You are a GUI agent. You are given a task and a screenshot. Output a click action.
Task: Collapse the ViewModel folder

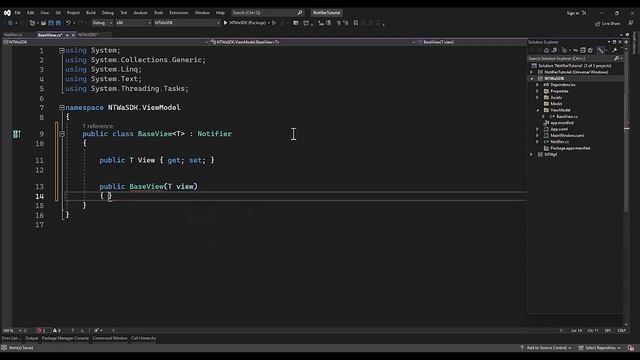click(538, 110)
